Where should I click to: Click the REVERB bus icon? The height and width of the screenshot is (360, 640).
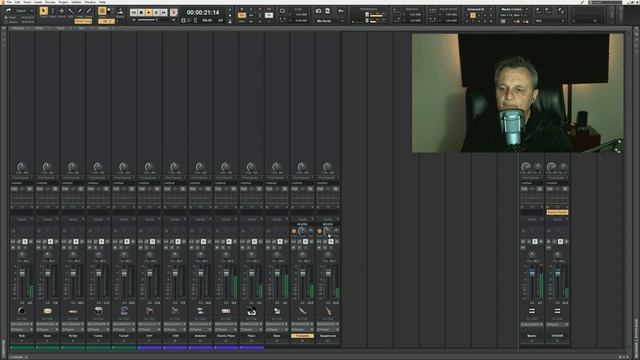point(557,311)
